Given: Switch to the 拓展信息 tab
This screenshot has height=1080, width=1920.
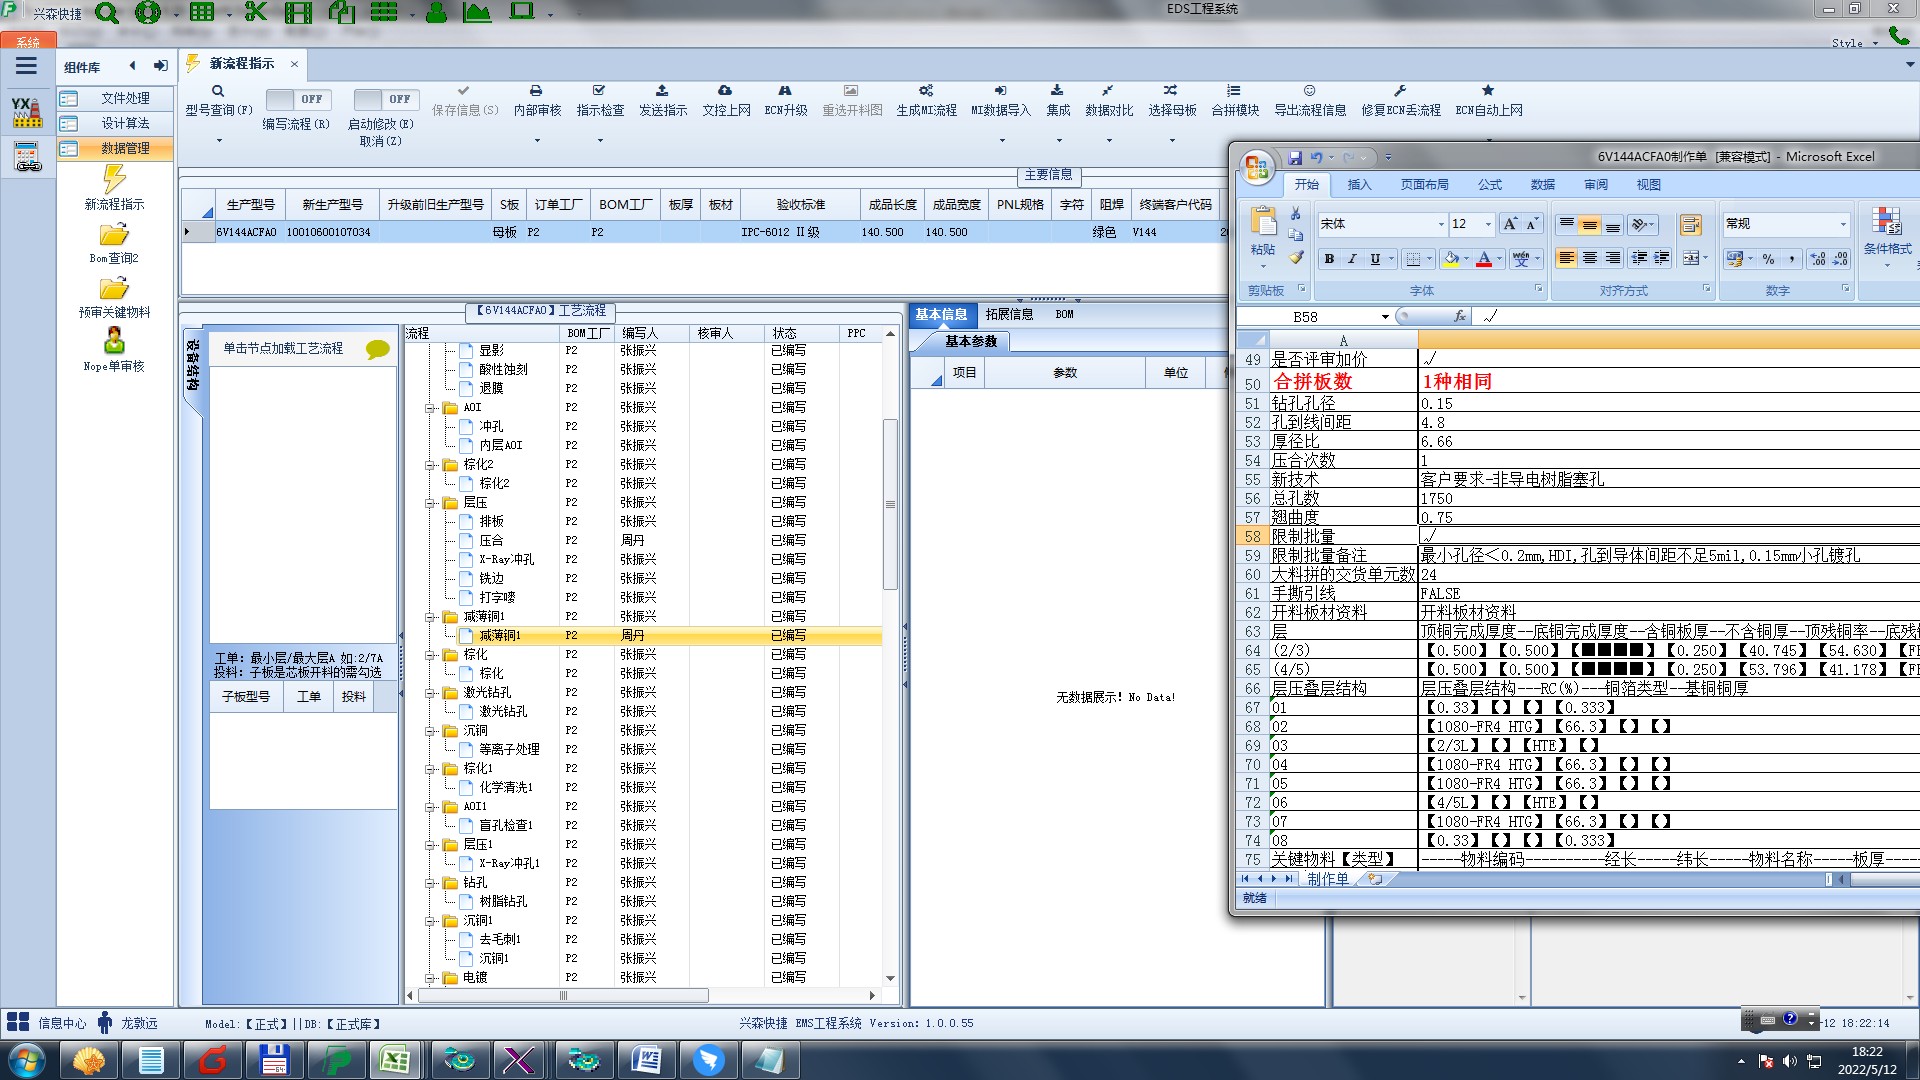Looking at the screenshot, I should [1009, 314].
